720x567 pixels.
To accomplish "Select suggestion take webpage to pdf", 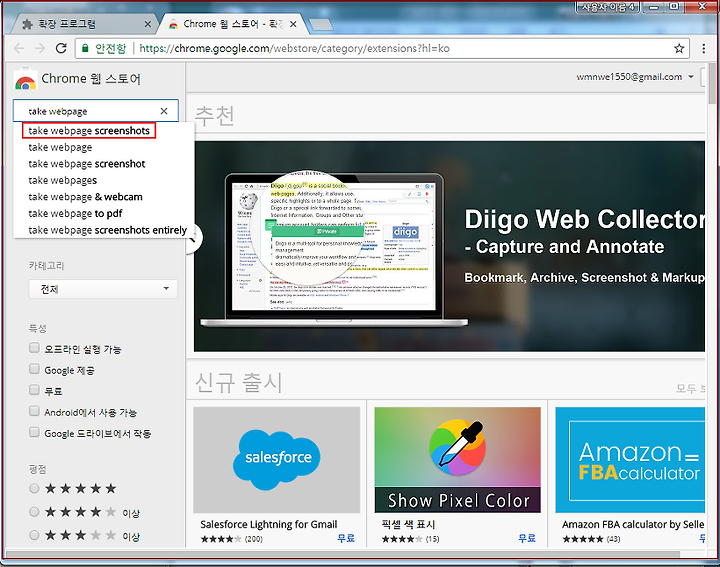I will point(75,213).
